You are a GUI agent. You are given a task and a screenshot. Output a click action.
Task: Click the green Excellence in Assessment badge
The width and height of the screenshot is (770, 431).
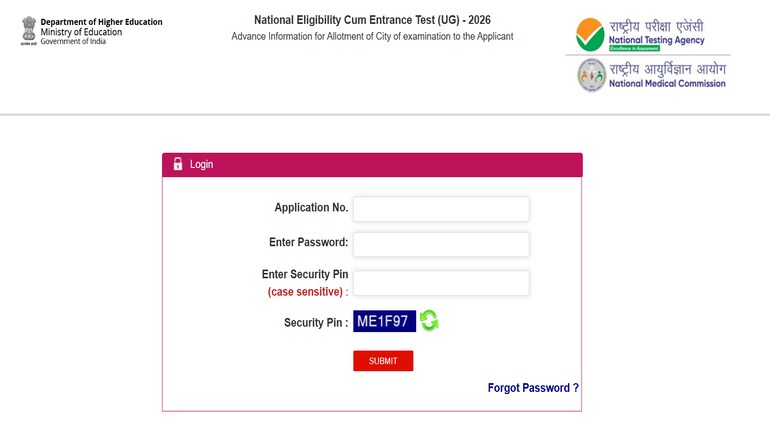point(634,48)
